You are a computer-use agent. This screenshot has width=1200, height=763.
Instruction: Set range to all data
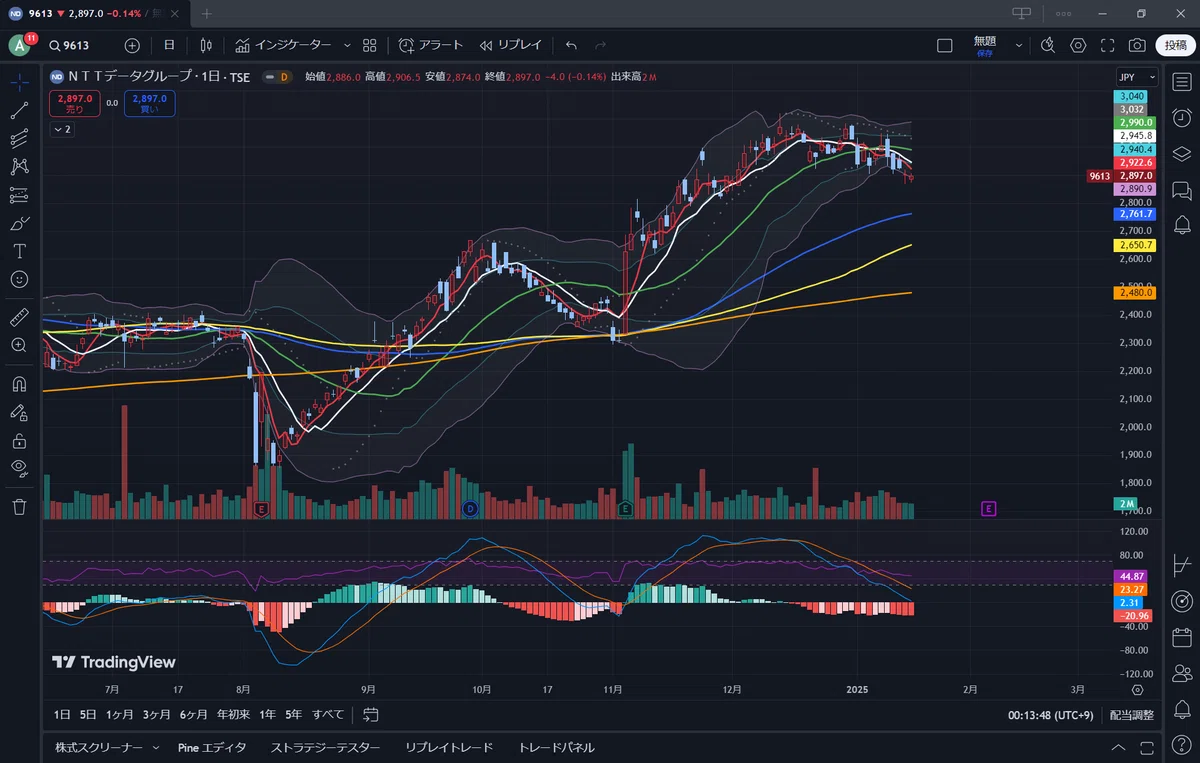328,714
